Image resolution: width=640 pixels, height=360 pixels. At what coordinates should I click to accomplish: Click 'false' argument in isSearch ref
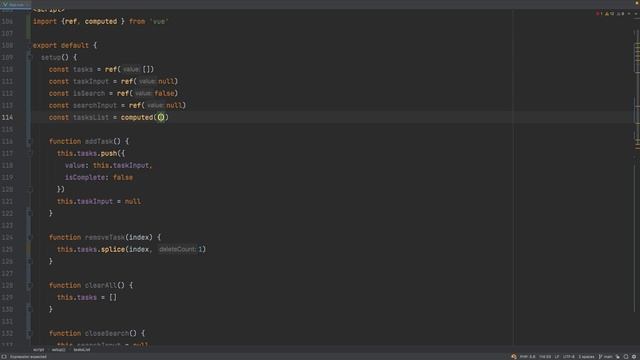point(164,93)
